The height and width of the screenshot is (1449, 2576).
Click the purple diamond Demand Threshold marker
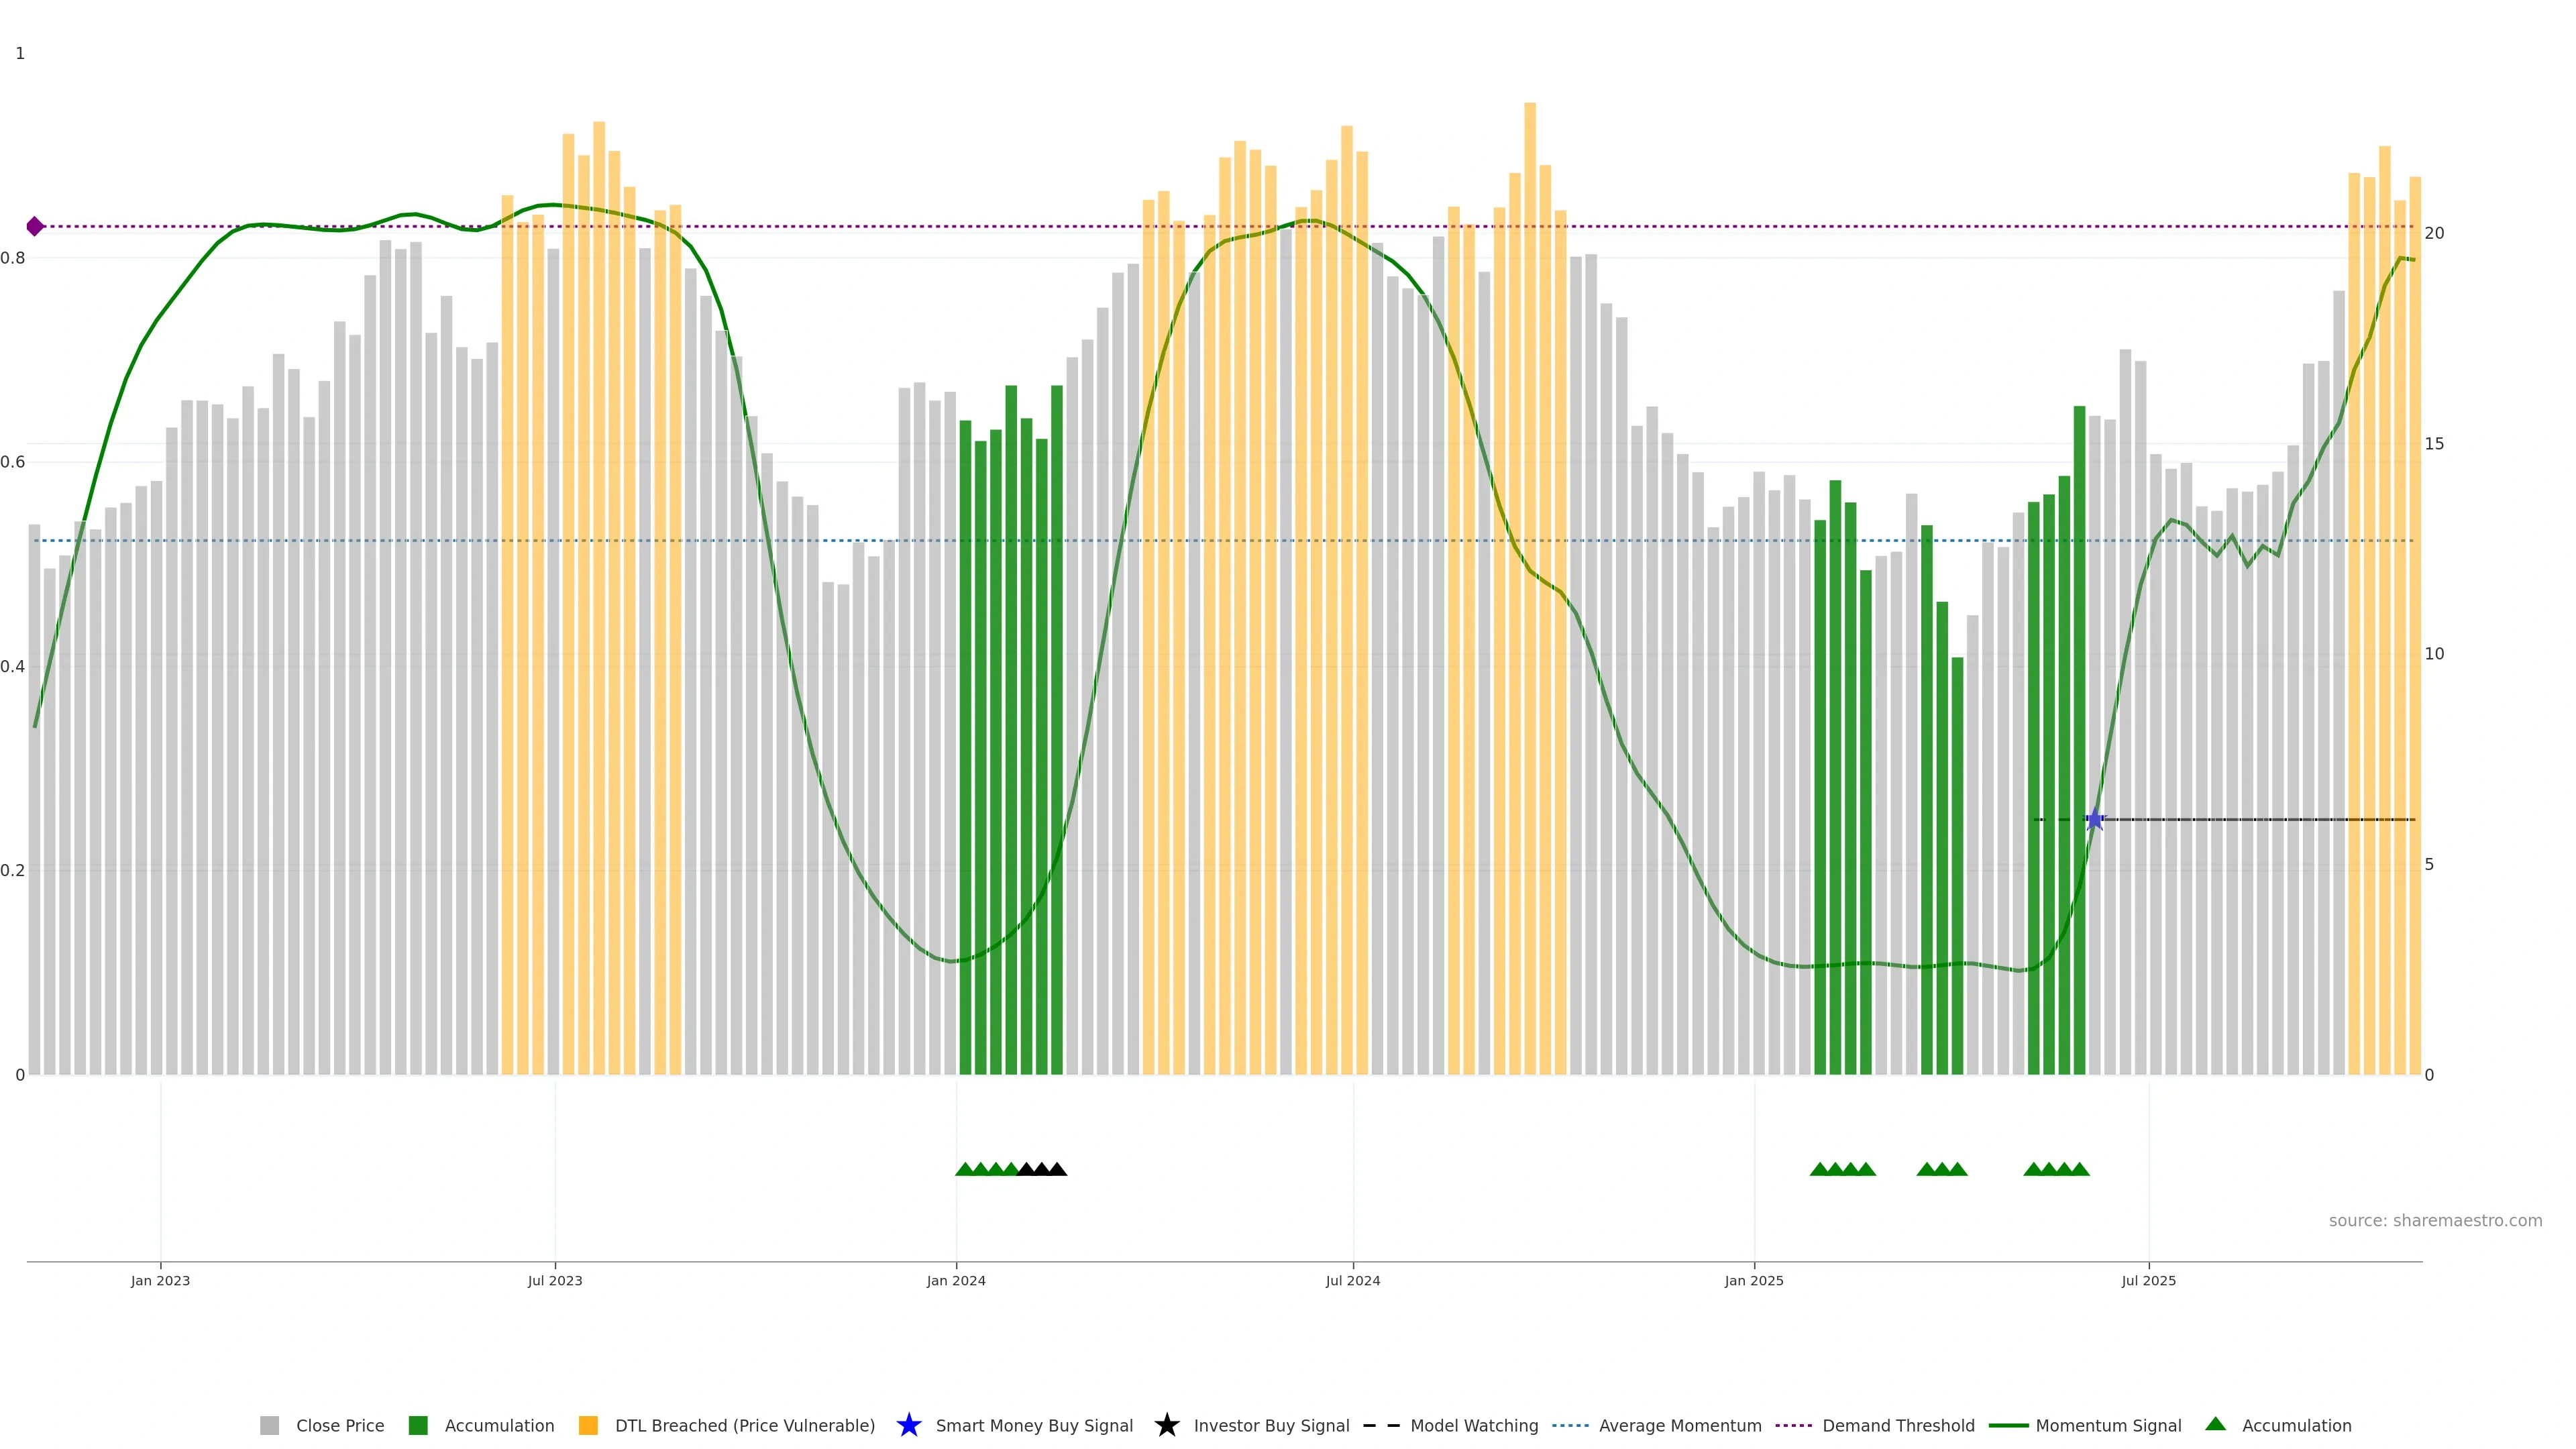35,226
